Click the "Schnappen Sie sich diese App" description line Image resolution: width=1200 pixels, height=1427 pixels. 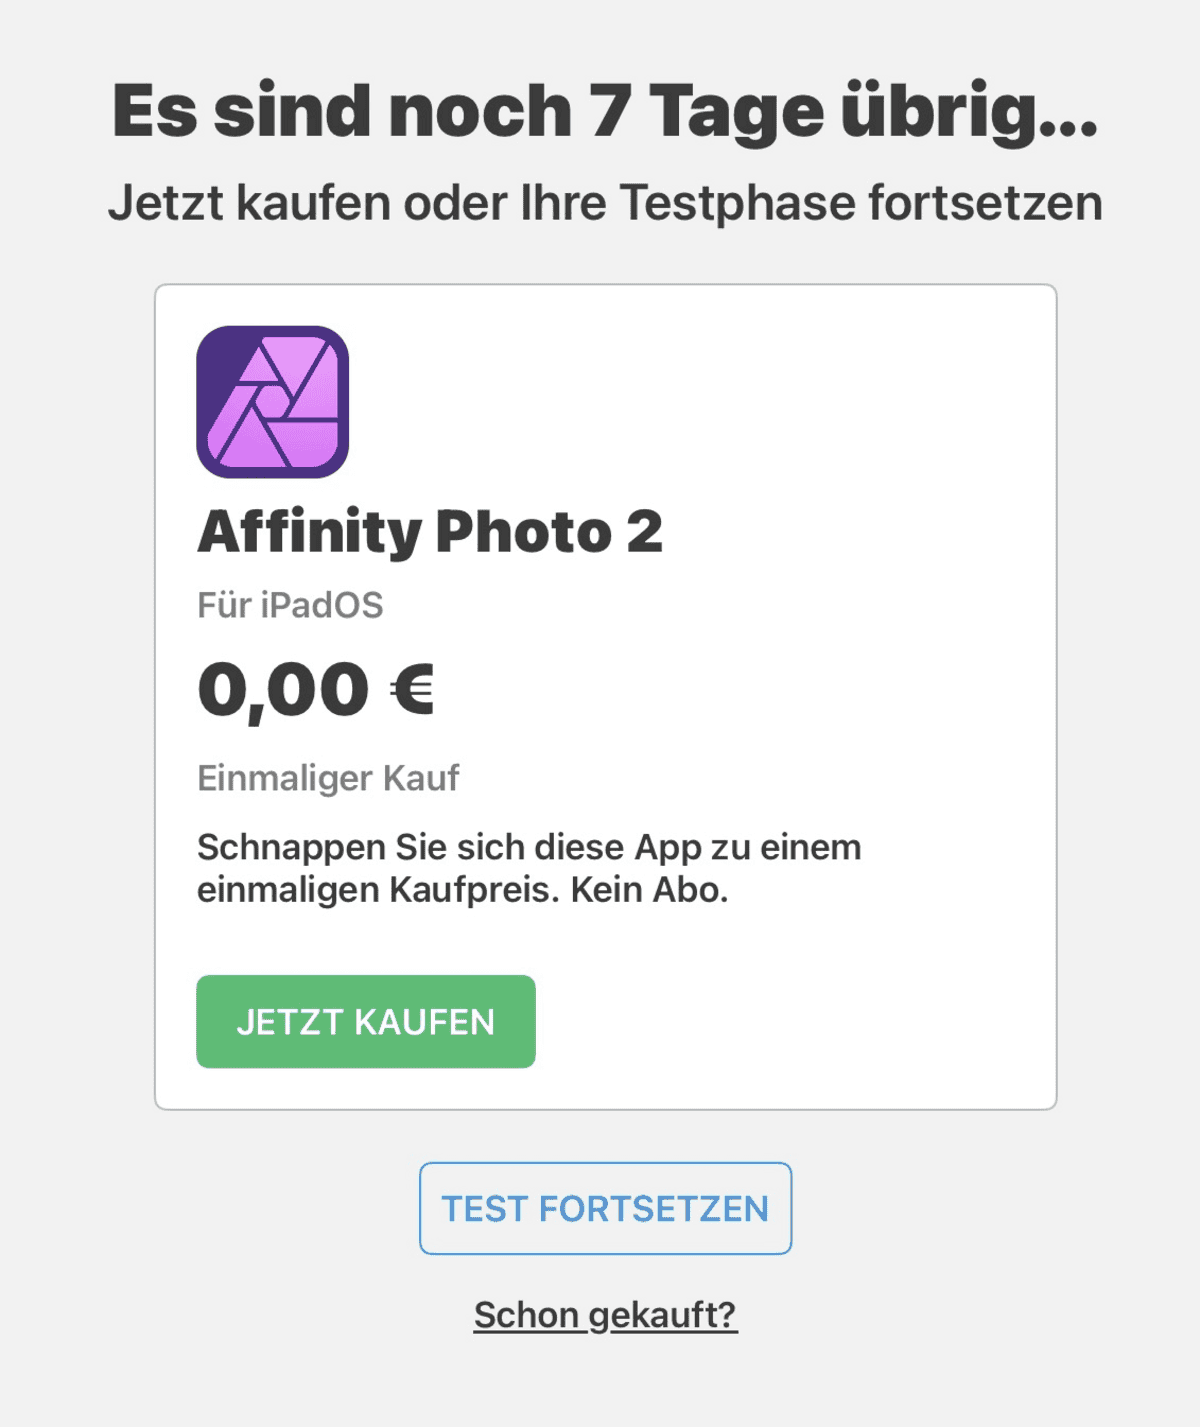(528, 847)
